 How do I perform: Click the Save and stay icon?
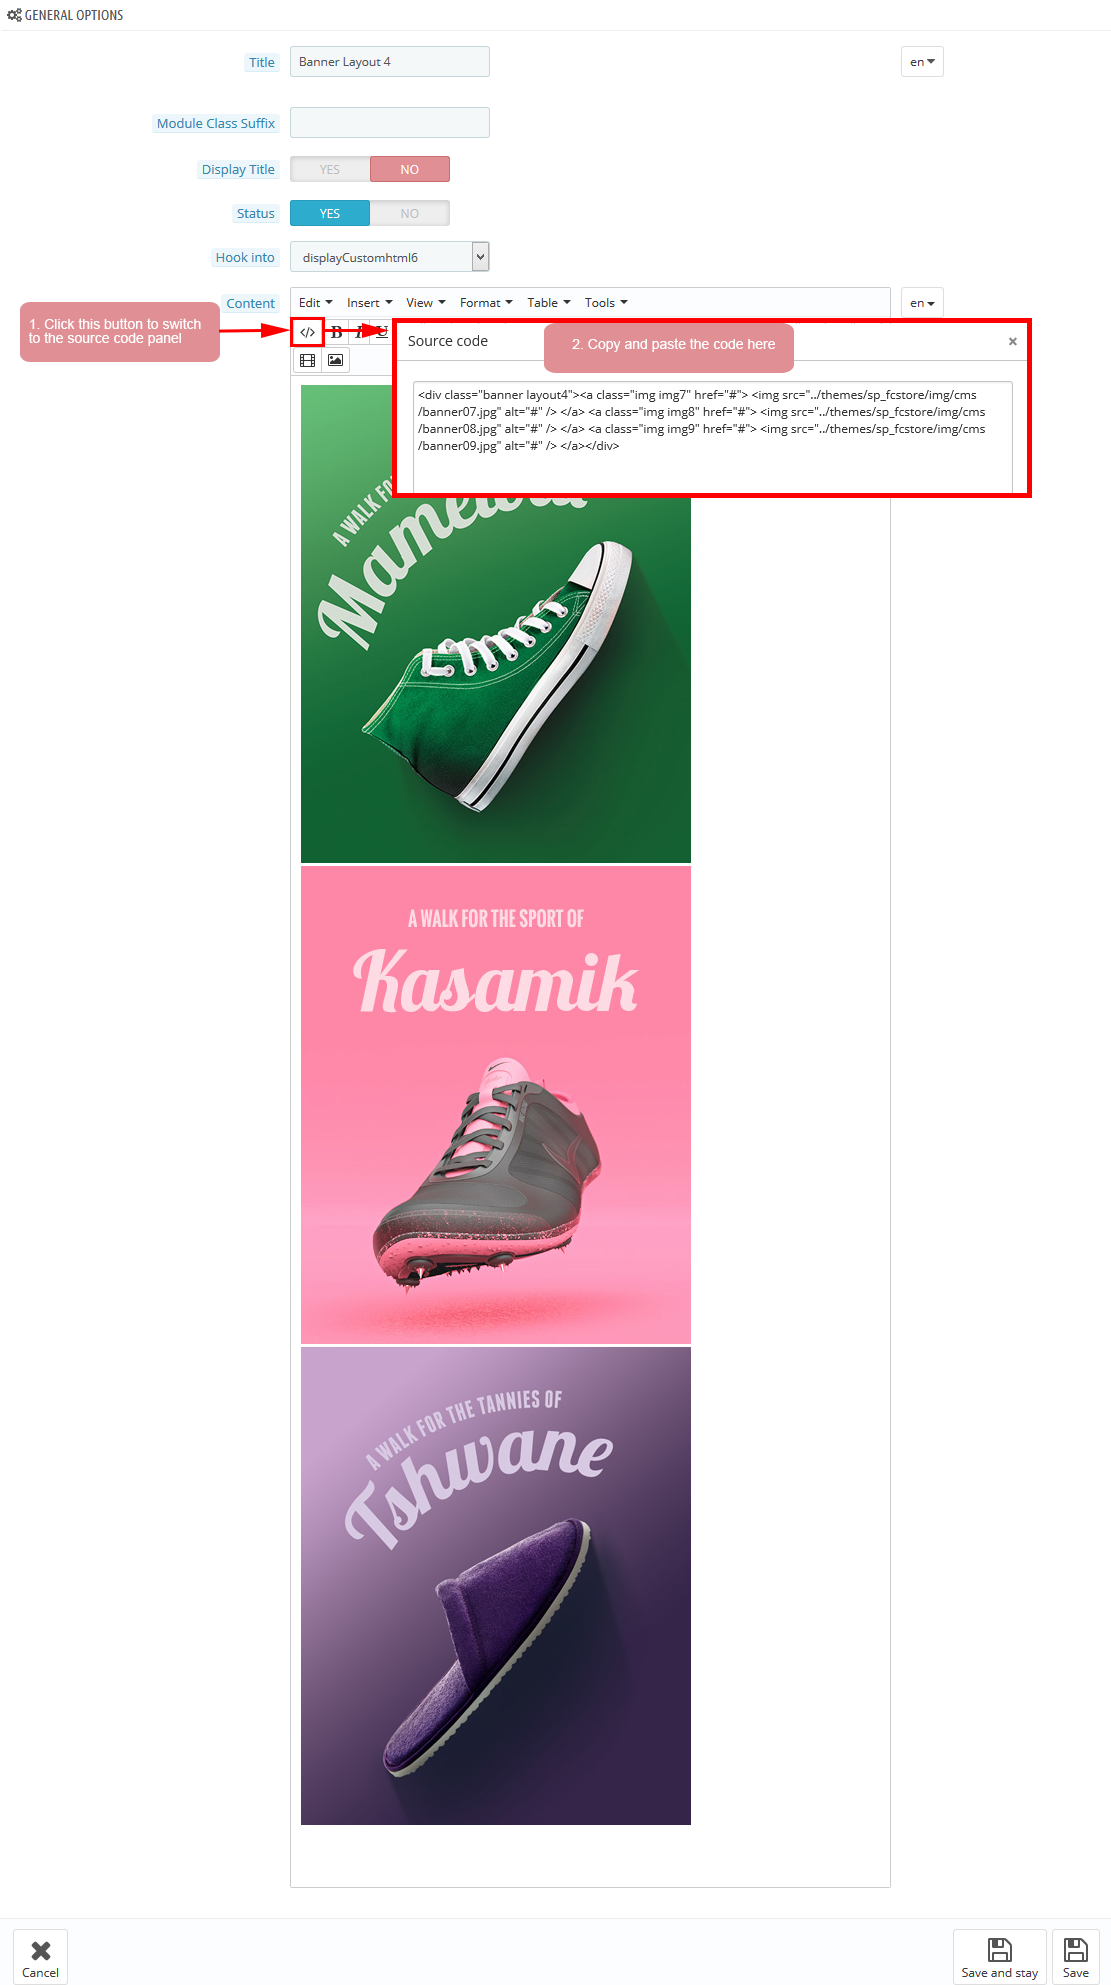coord(1000,1949)
